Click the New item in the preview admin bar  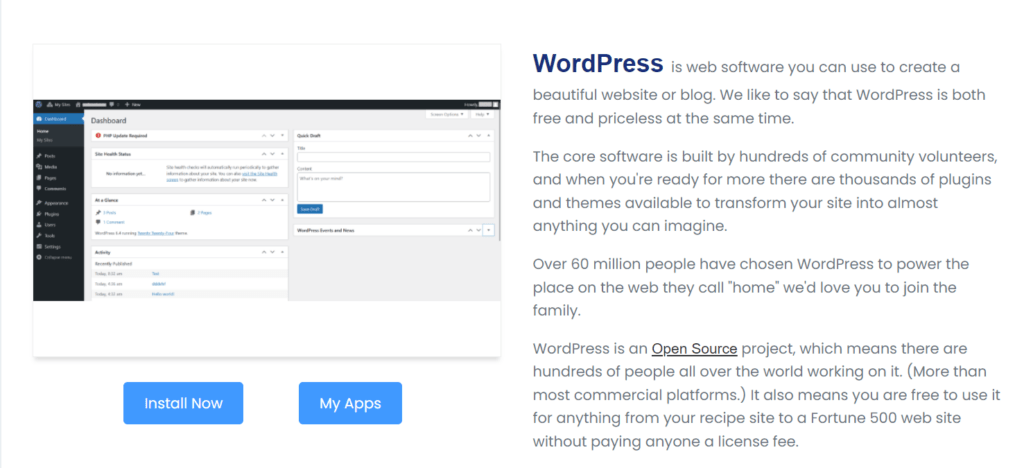[133, 104]
